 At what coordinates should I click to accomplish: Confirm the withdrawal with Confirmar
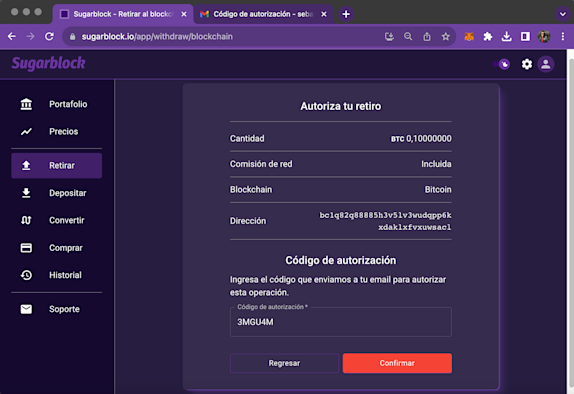[x=397, y=363]
